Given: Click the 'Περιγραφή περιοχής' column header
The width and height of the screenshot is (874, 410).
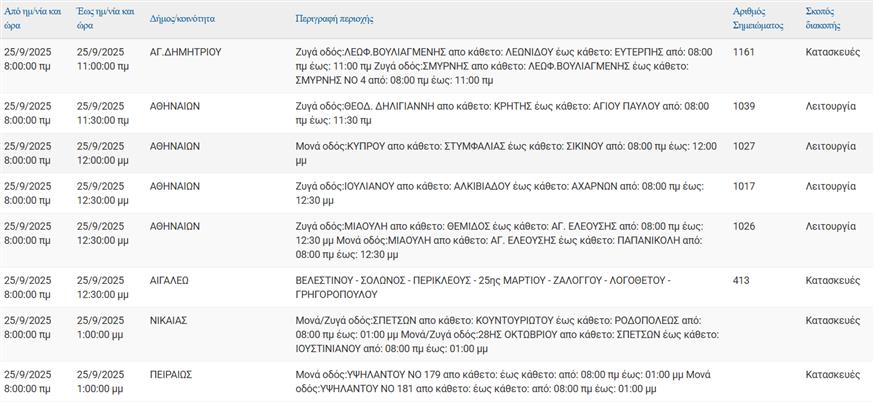Looking at the screenshot, I should coord(335,19).
